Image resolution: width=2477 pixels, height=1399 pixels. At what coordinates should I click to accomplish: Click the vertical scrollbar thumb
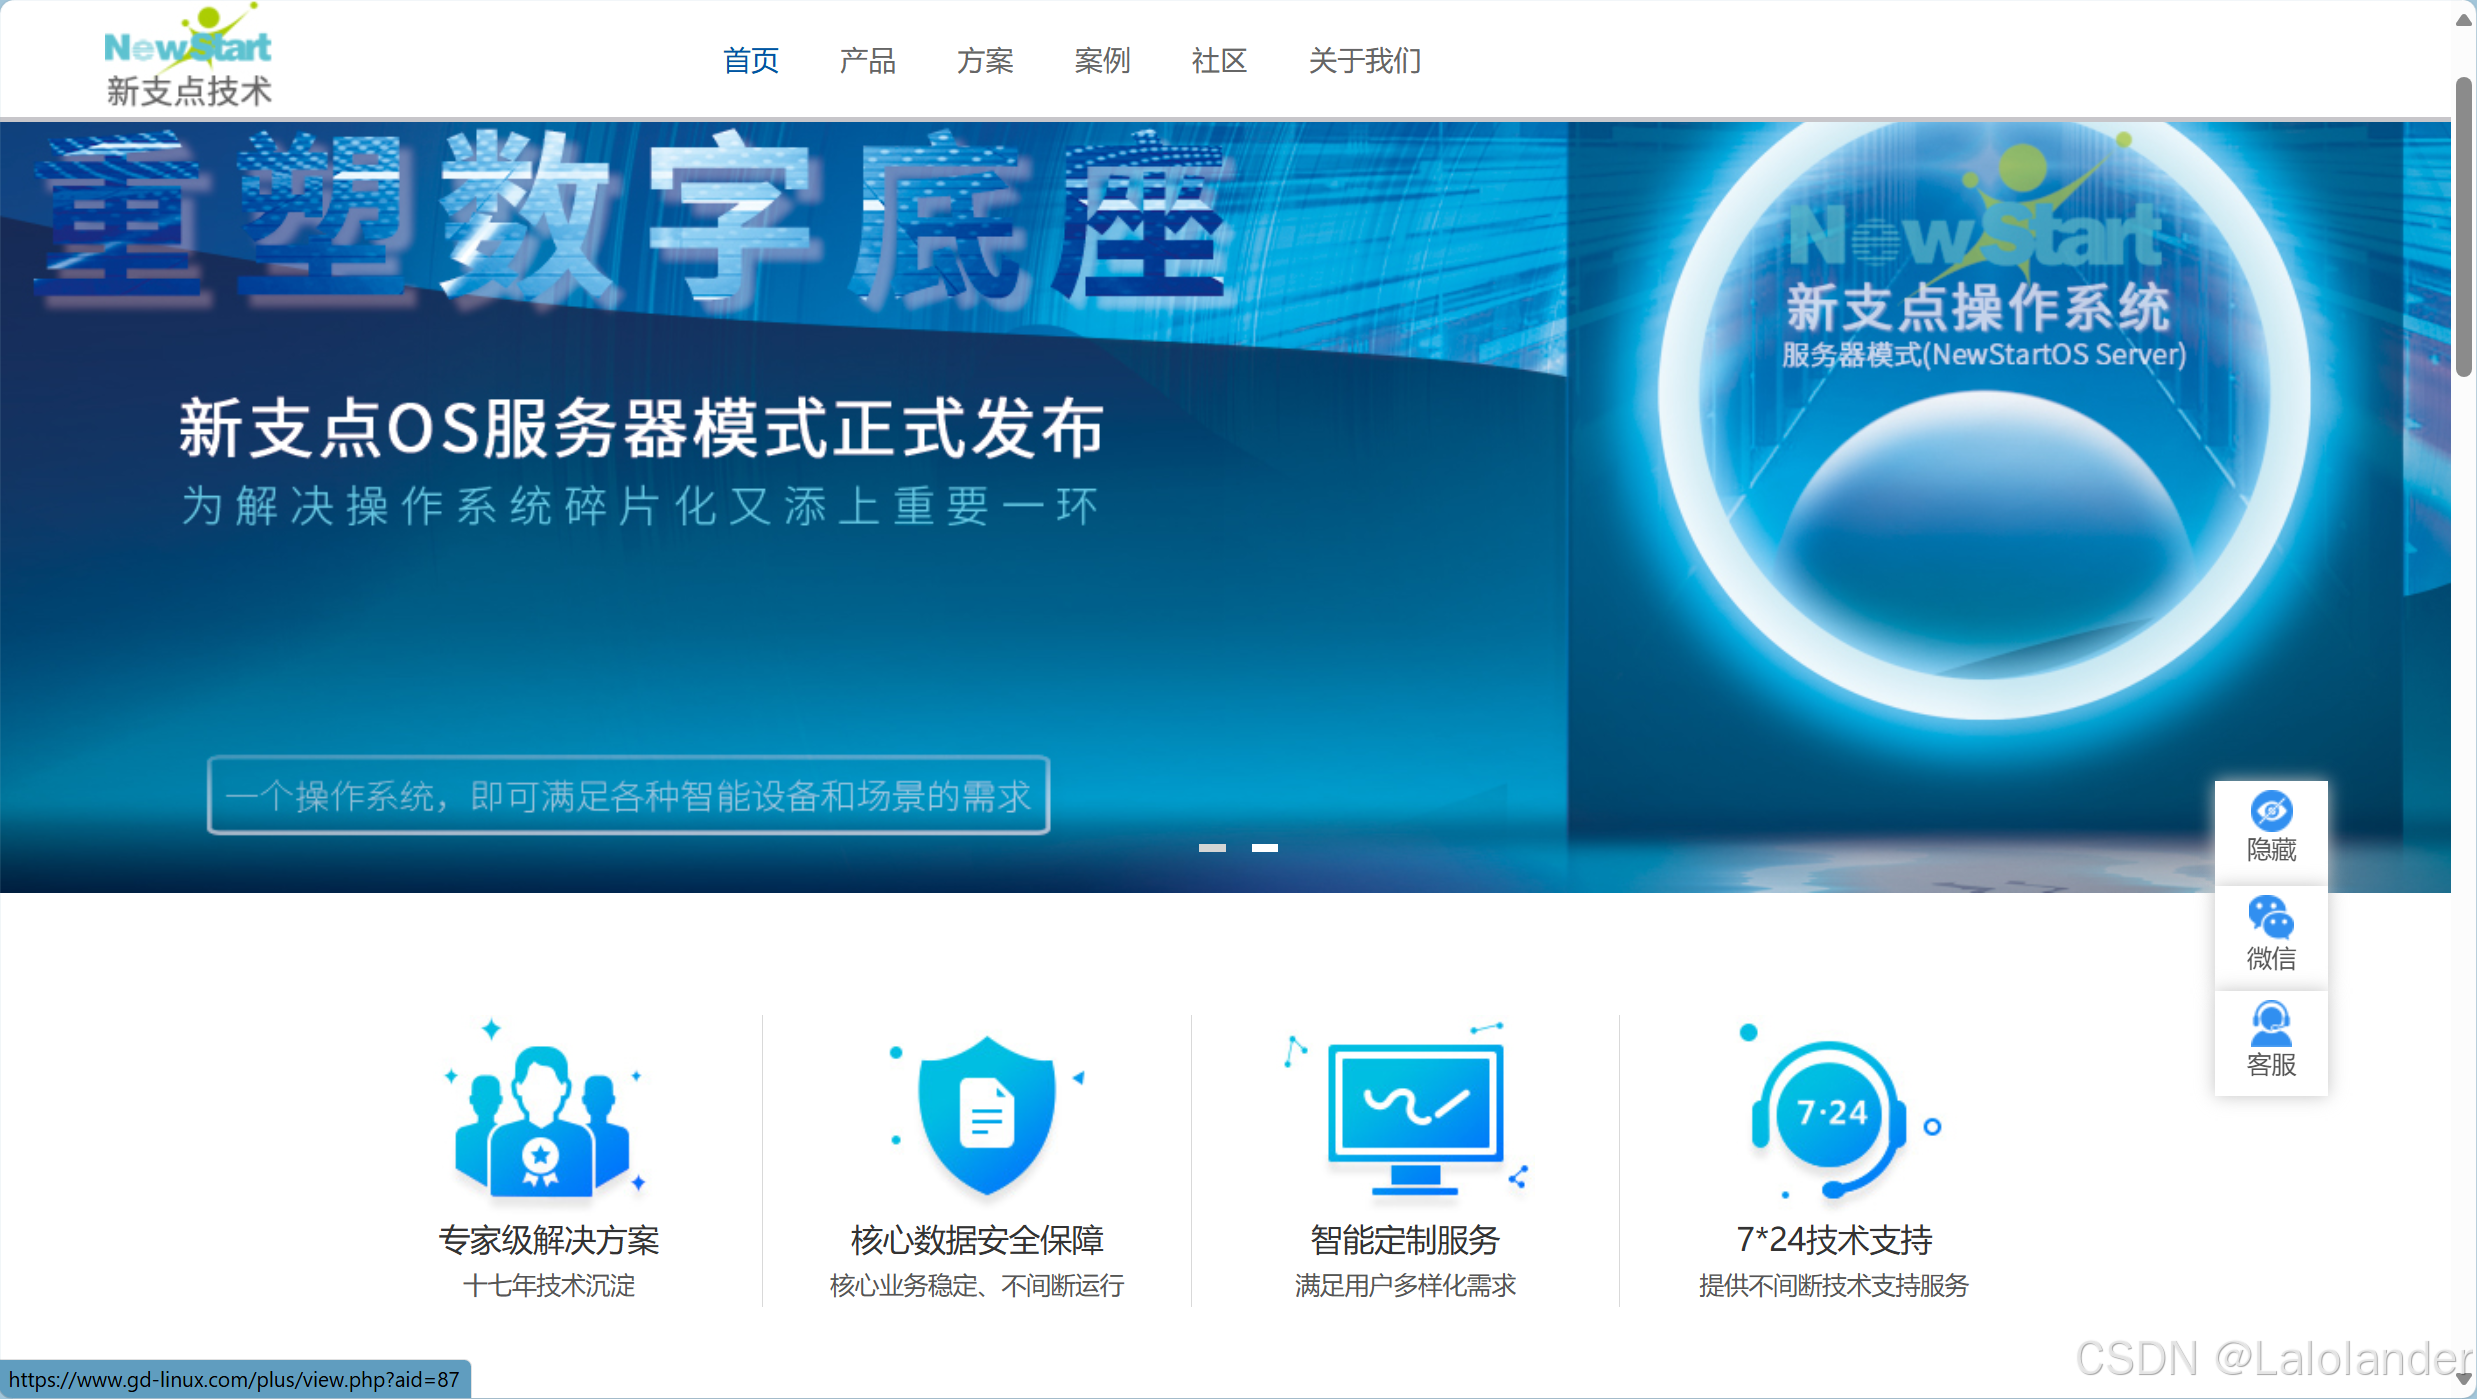coord(2463,225)
